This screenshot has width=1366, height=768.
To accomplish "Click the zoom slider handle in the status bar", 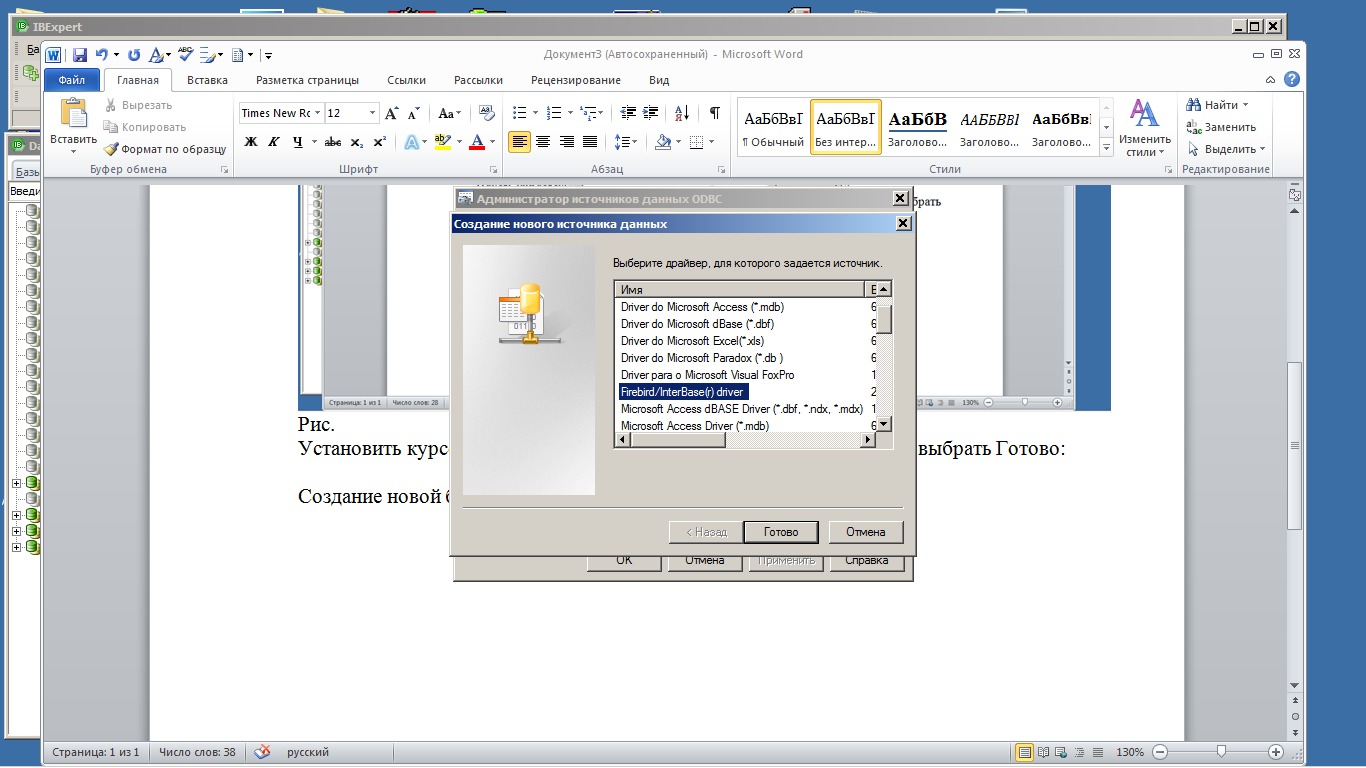I will 1221,752.
